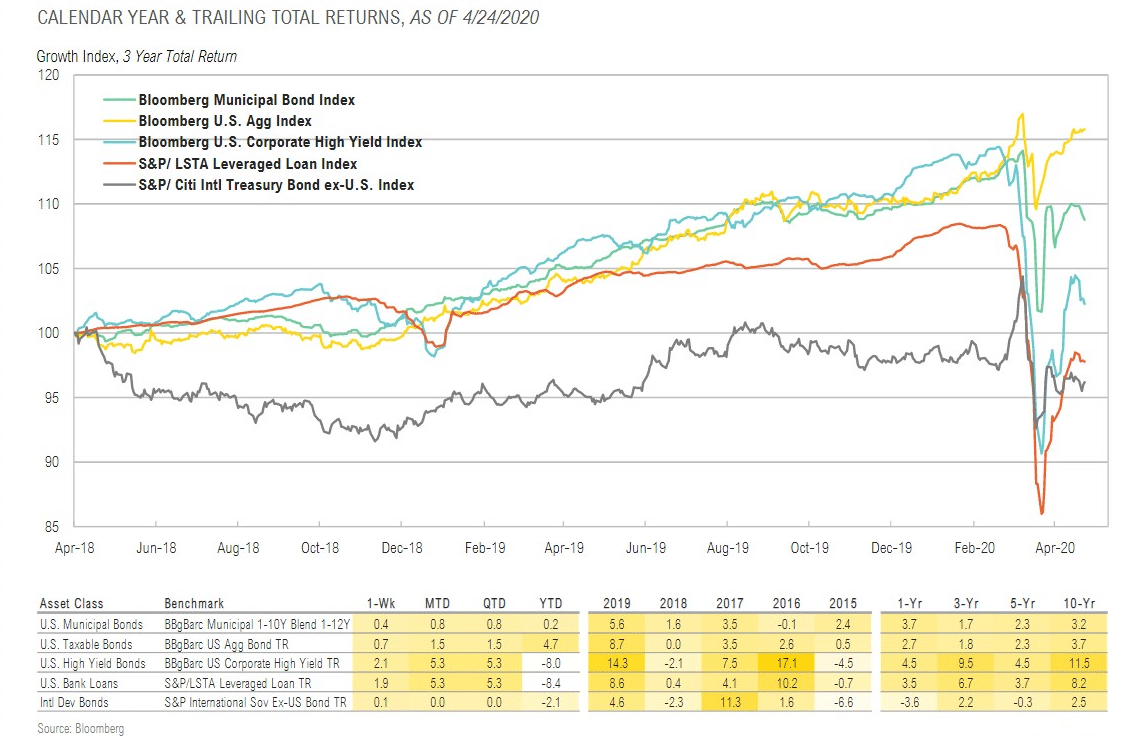Click the U.S. Bank Loans row label
The width and height of the screenshot is (1141, 738).
(x=79, y=683)
